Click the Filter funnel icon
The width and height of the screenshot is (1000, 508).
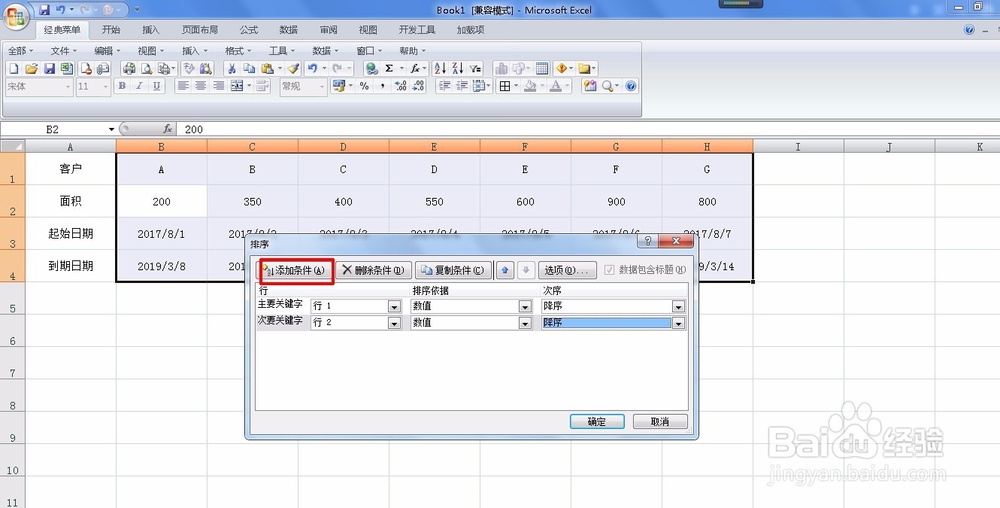point(475,69)
